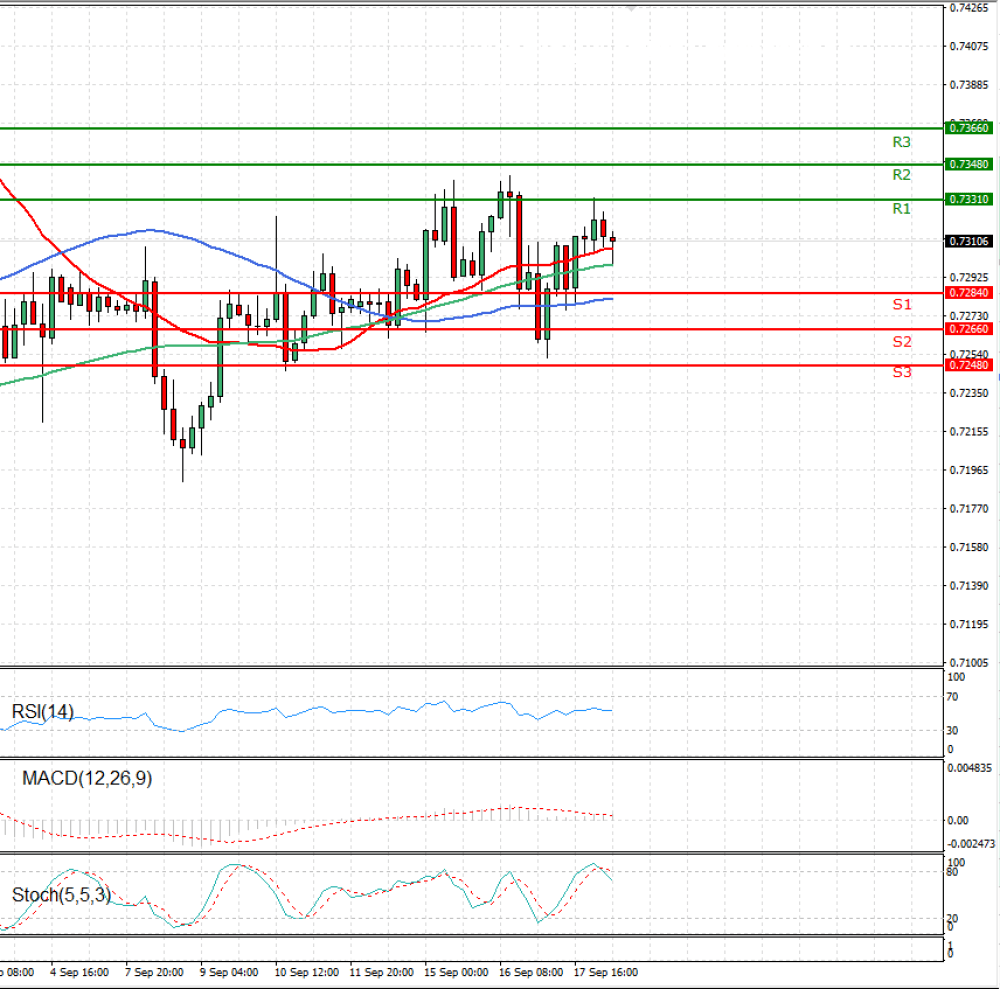Viewport: 1000px width, 989px height.
Task: Click the Stoch(5,5,3) indicator label
Action: coord(61,895)
